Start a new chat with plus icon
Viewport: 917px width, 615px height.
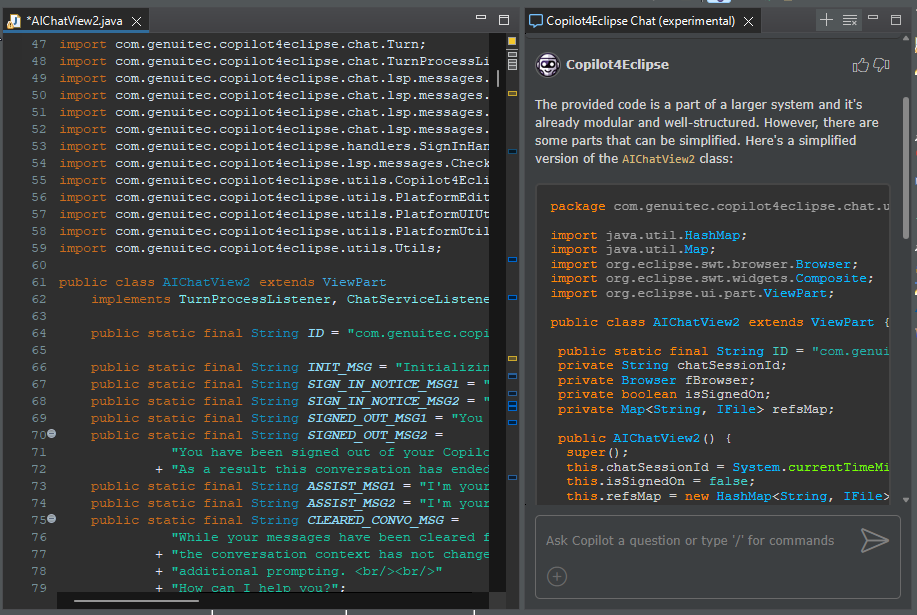coord(826,20)
